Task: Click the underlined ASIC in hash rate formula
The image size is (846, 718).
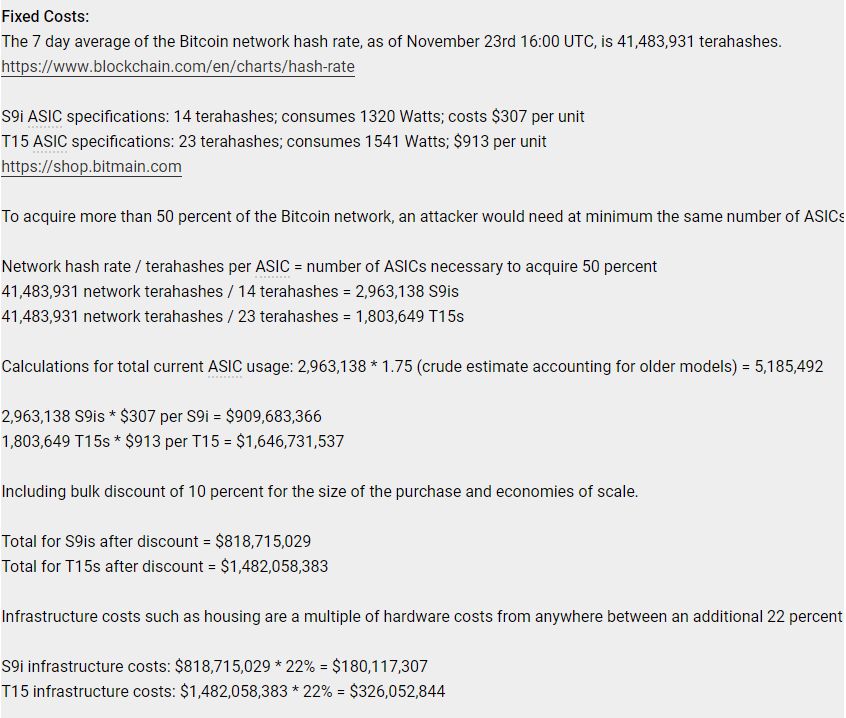Action: [x=272, y=266]
